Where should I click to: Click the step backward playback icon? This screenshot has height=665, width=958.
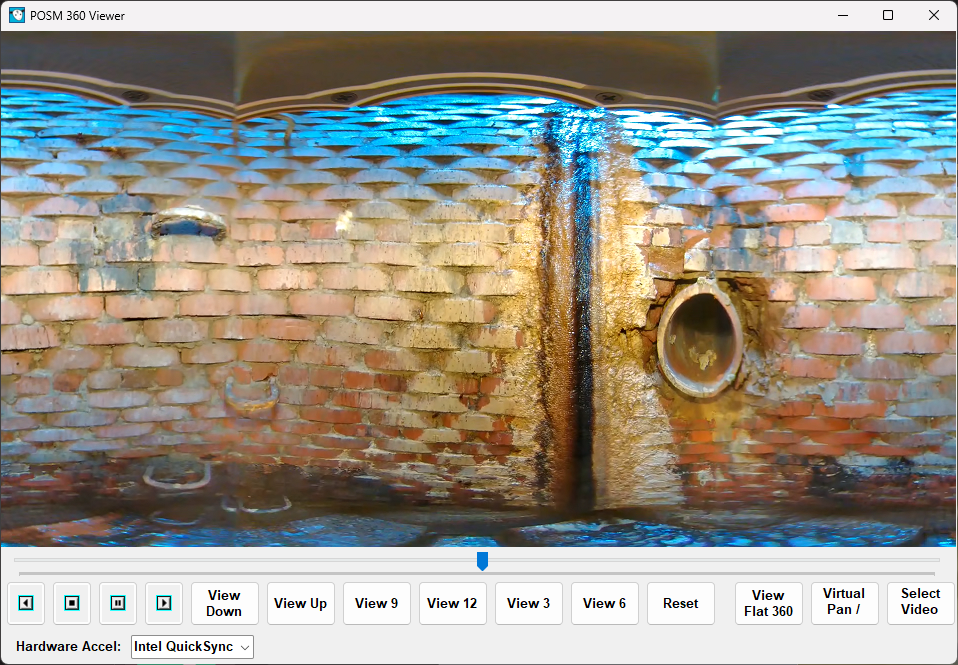(x=26, y=603)
